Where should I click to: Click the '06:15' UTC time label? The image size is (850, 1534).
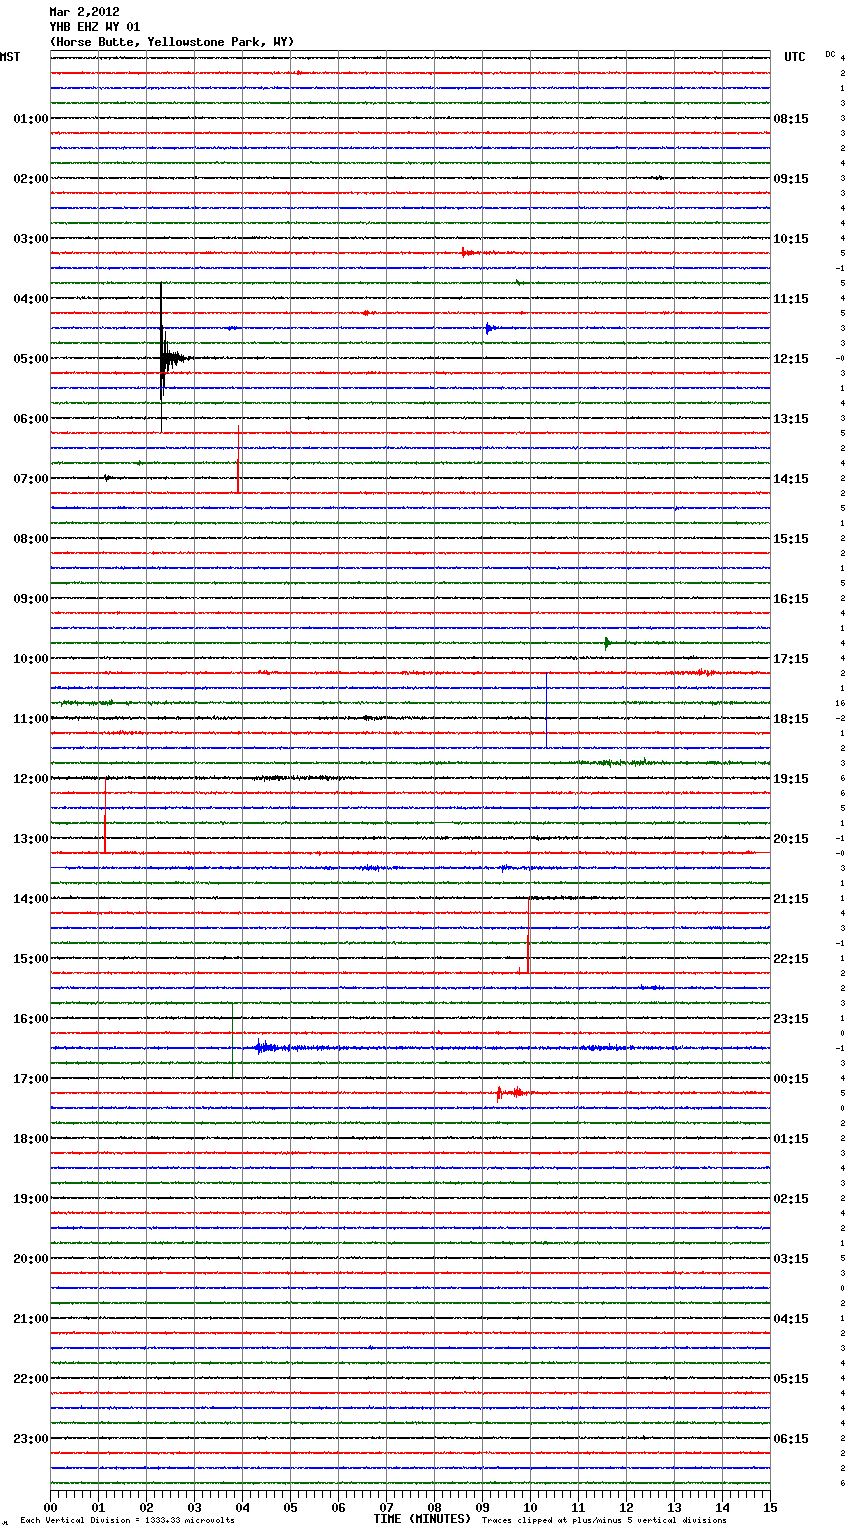pos(791,1439)
